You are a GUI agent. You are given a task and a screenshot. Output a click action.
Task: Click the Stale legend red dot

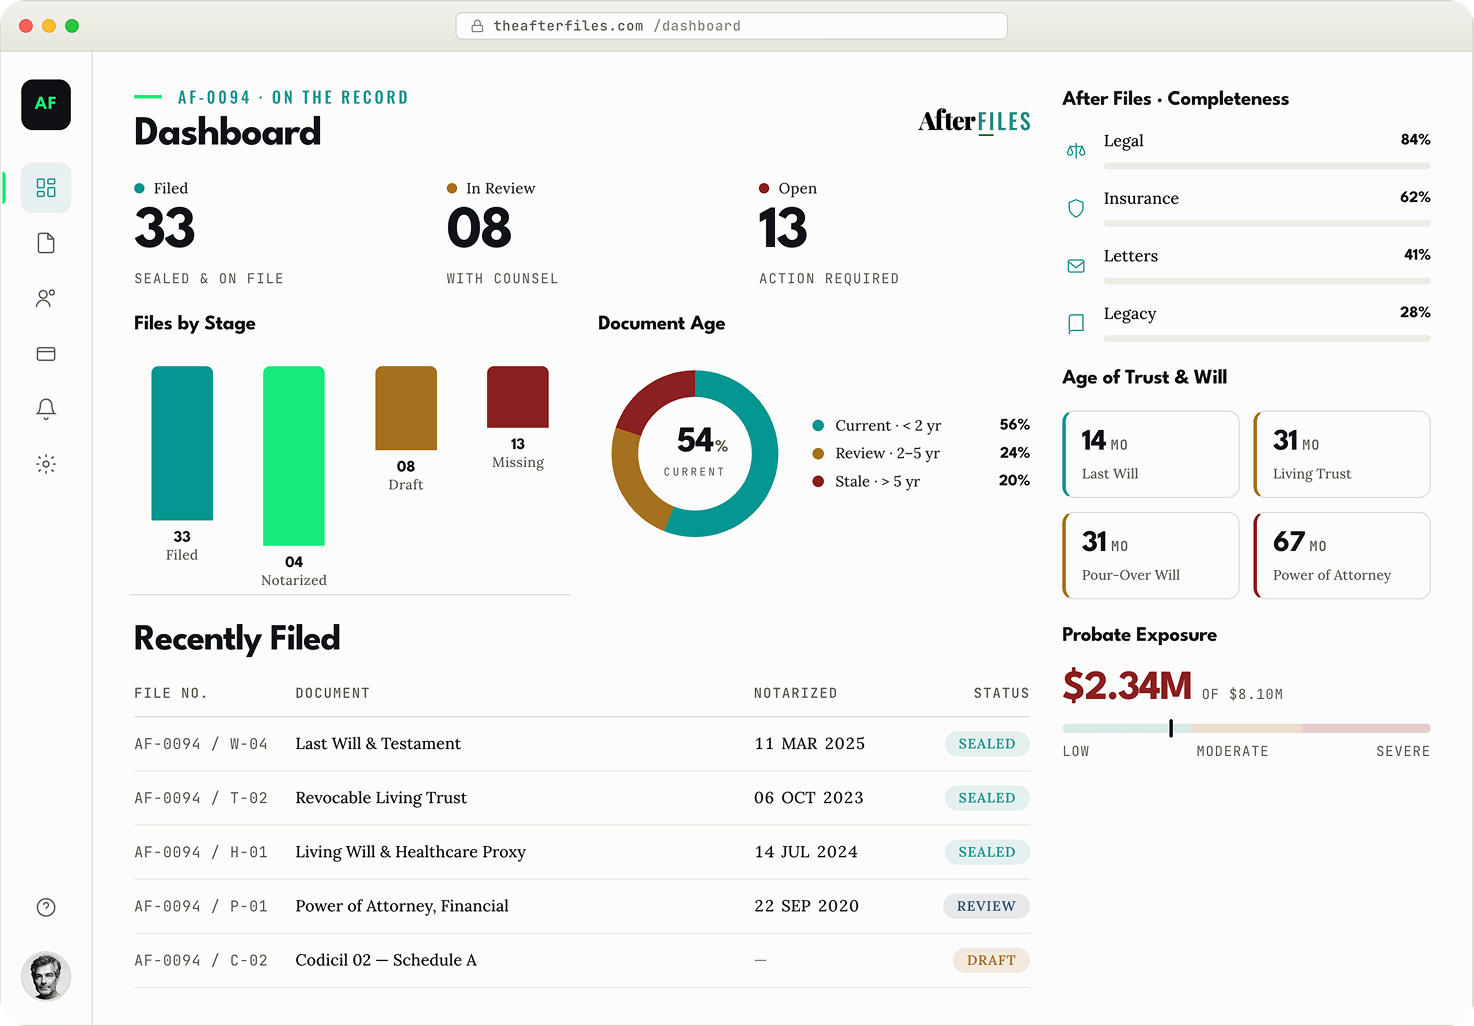(818, 481)
